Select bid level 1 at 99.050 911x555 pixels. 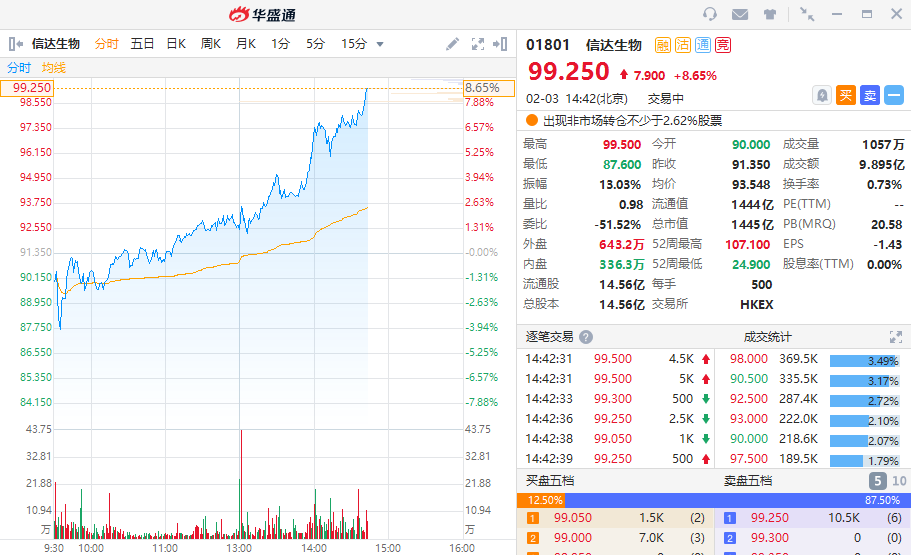pos(615,518)
